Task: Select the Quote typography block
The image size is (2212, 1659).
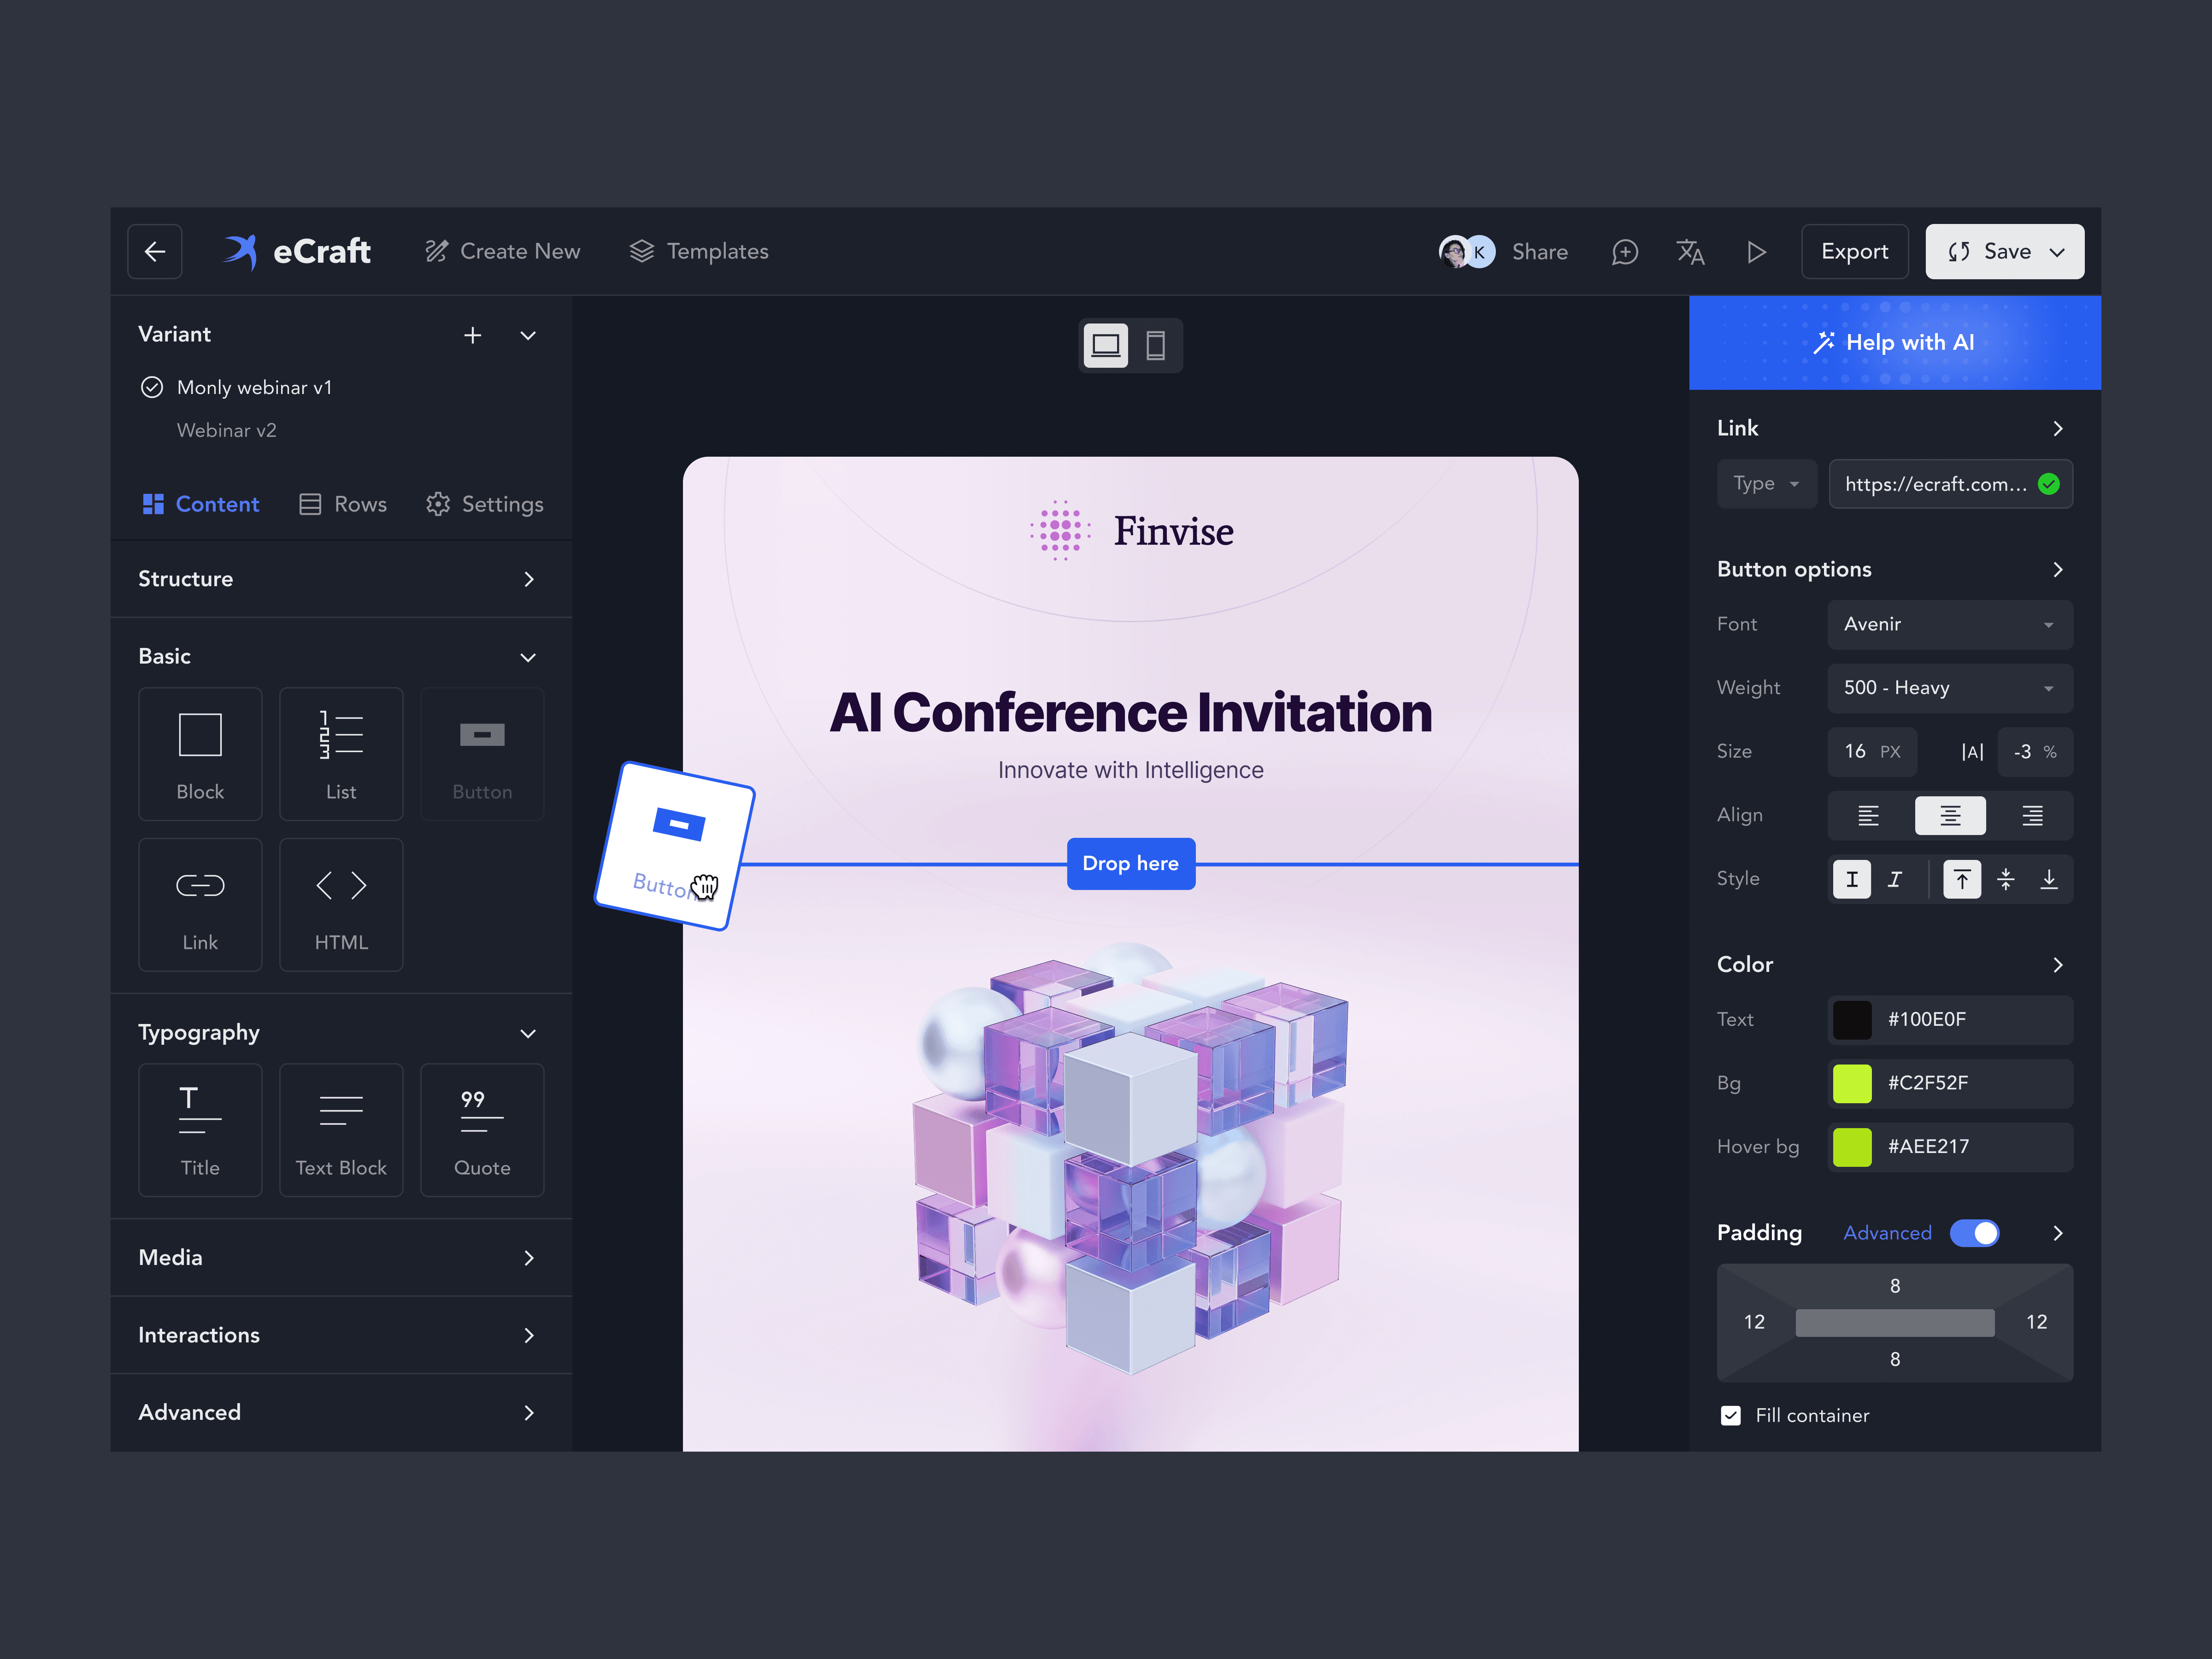Action: coord(482,1130)
